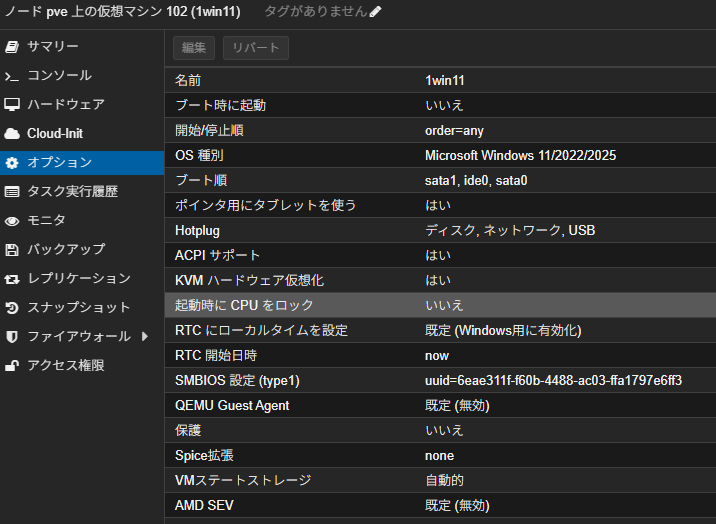Select the ACPI サポート row
Screen dimensions: 716x524
[440, 255]
